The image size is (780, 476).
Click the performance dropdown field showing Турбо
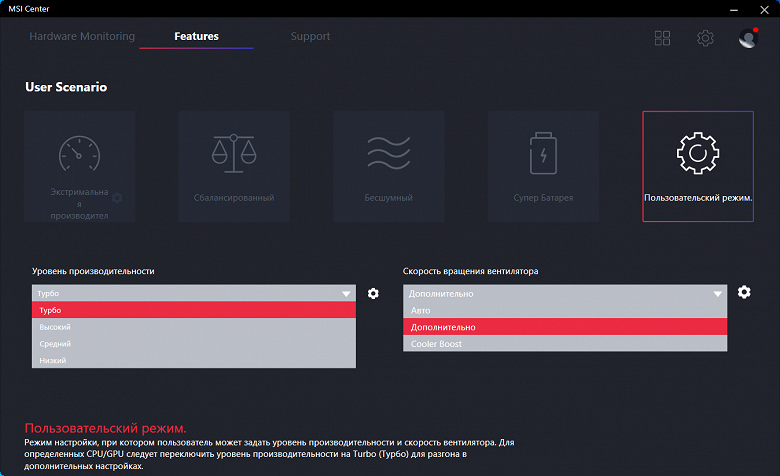[x=194, y=293]
